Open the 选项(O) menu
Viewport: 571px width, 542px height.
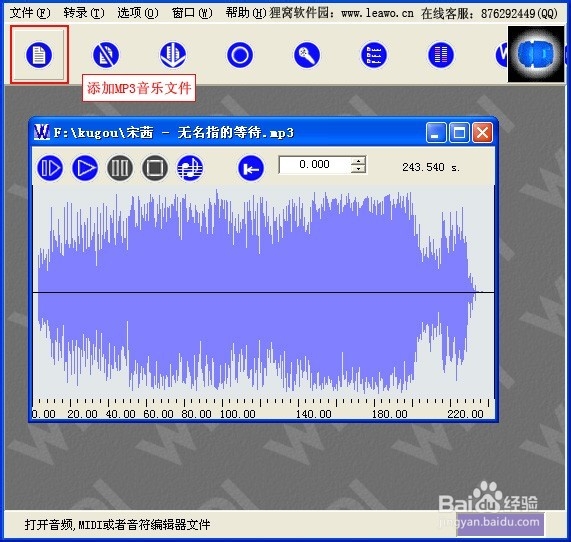tap(138, 13)
